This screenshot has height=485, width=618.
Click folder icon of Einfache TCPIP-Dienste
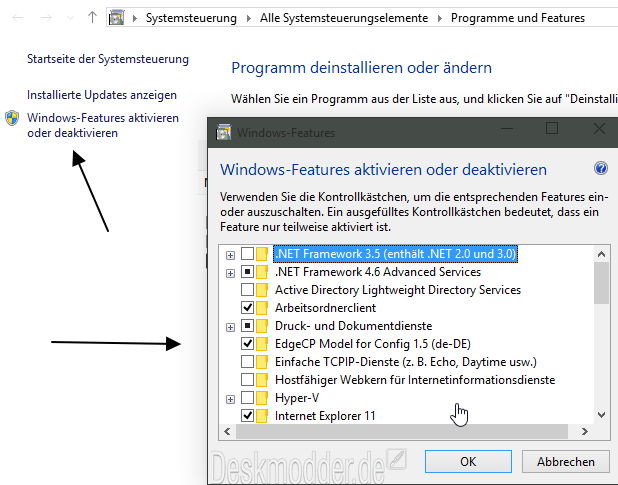[262, 362]
